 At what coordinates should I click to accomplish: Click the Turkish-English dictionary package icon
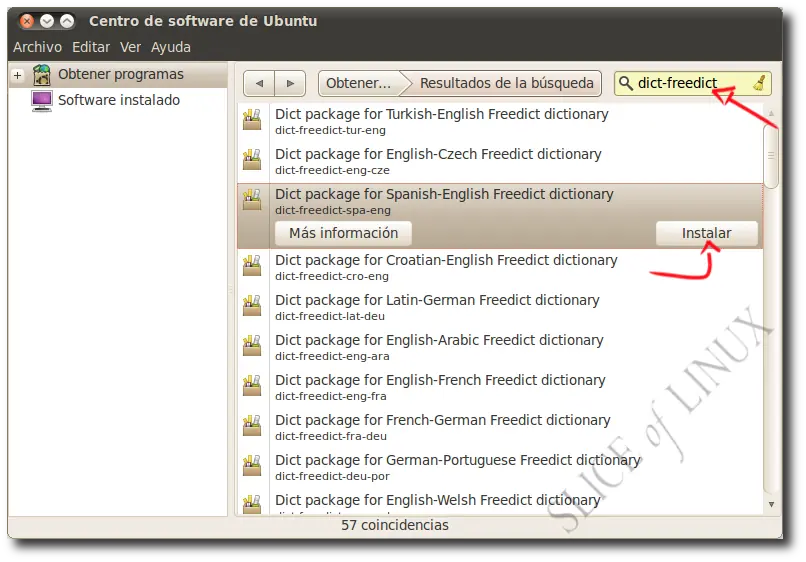tap(252, 120)
